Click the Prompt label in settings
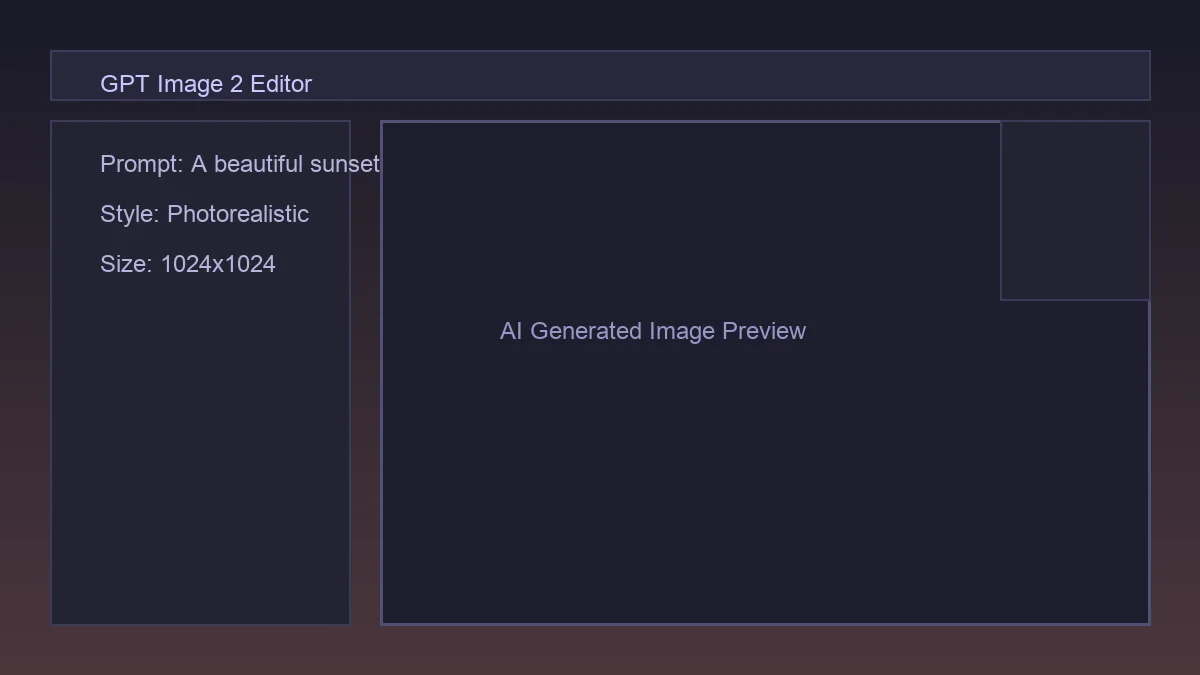 click(x=138, y=164)
